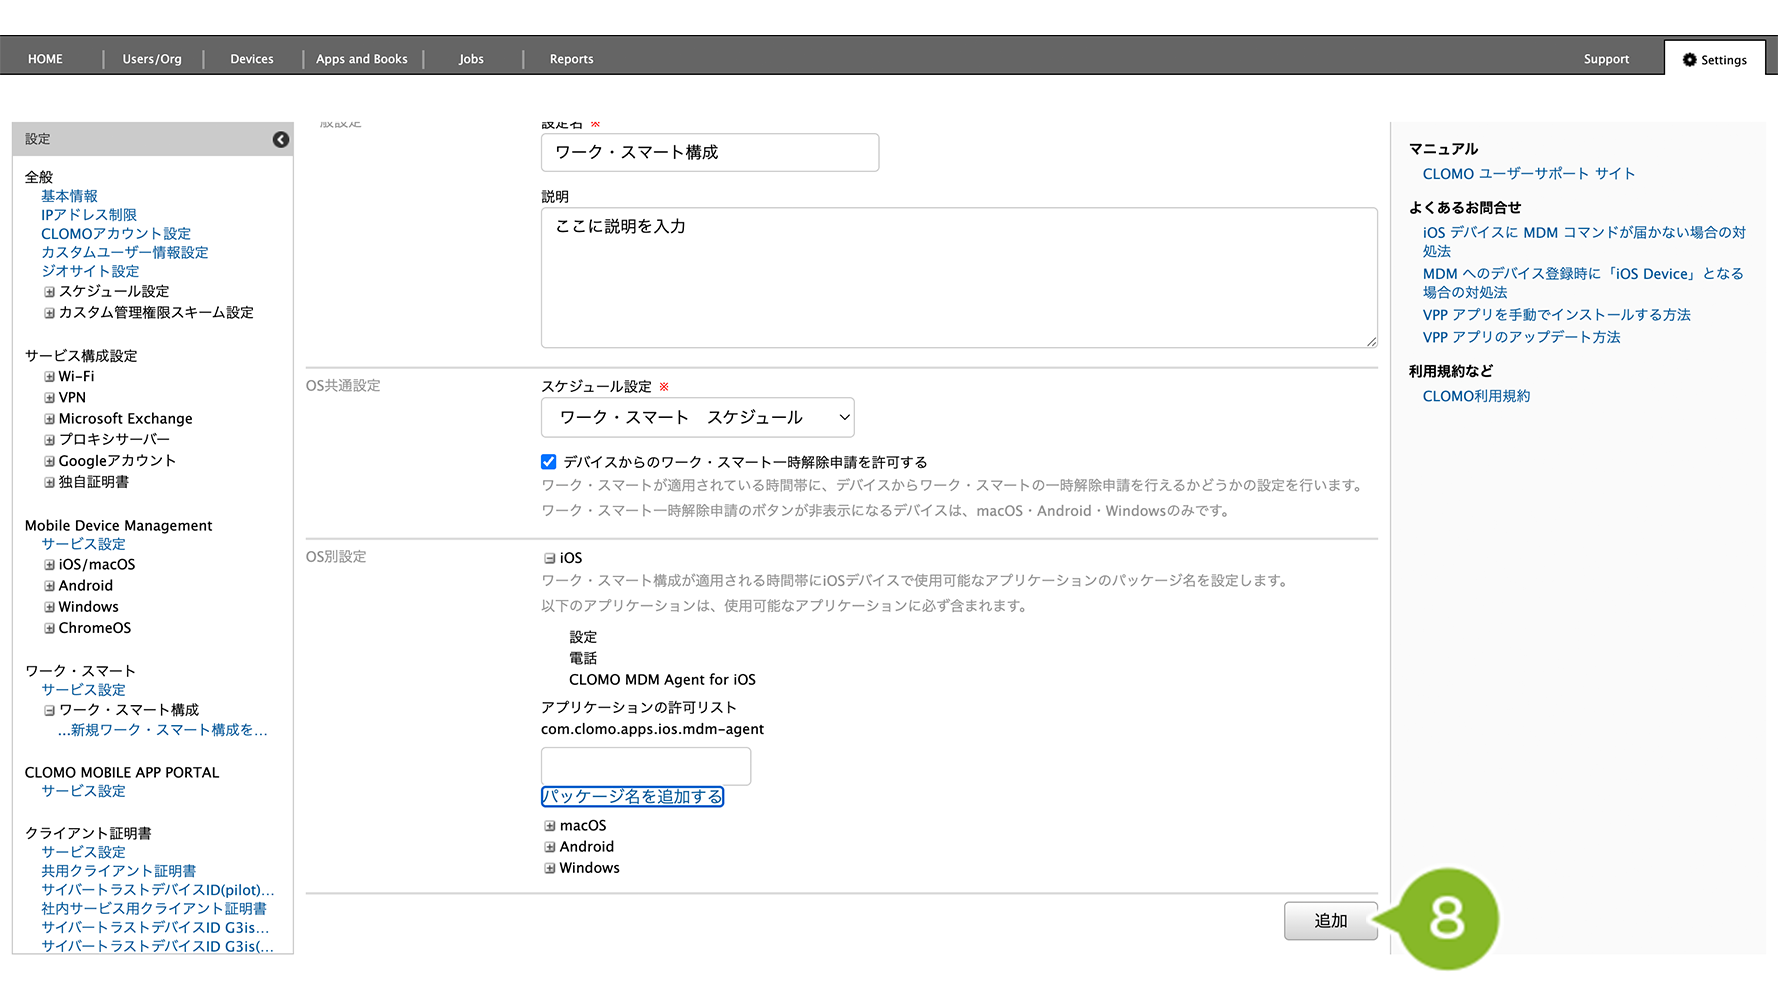Open the スケジュール設定 dropdown
The image size is (1778, 1000).
[x=697, y=418]
